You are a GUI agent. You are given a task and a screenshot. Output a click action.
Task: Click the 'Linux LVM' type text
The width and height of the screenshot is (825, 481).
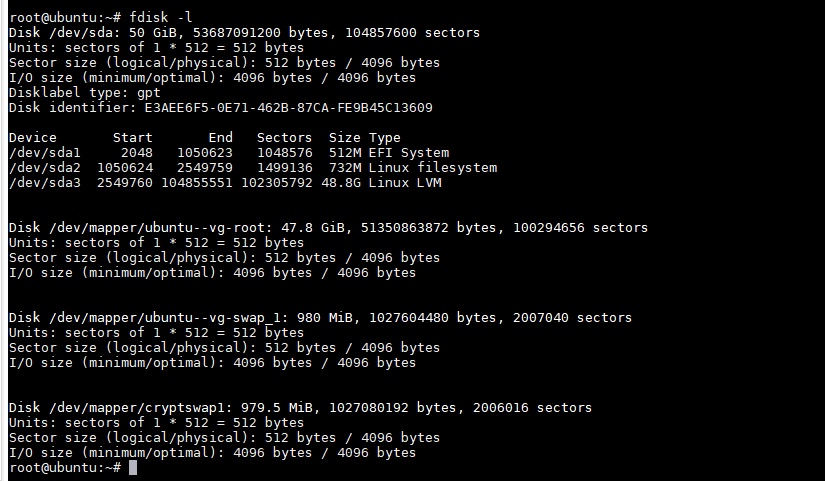[405, 183]
